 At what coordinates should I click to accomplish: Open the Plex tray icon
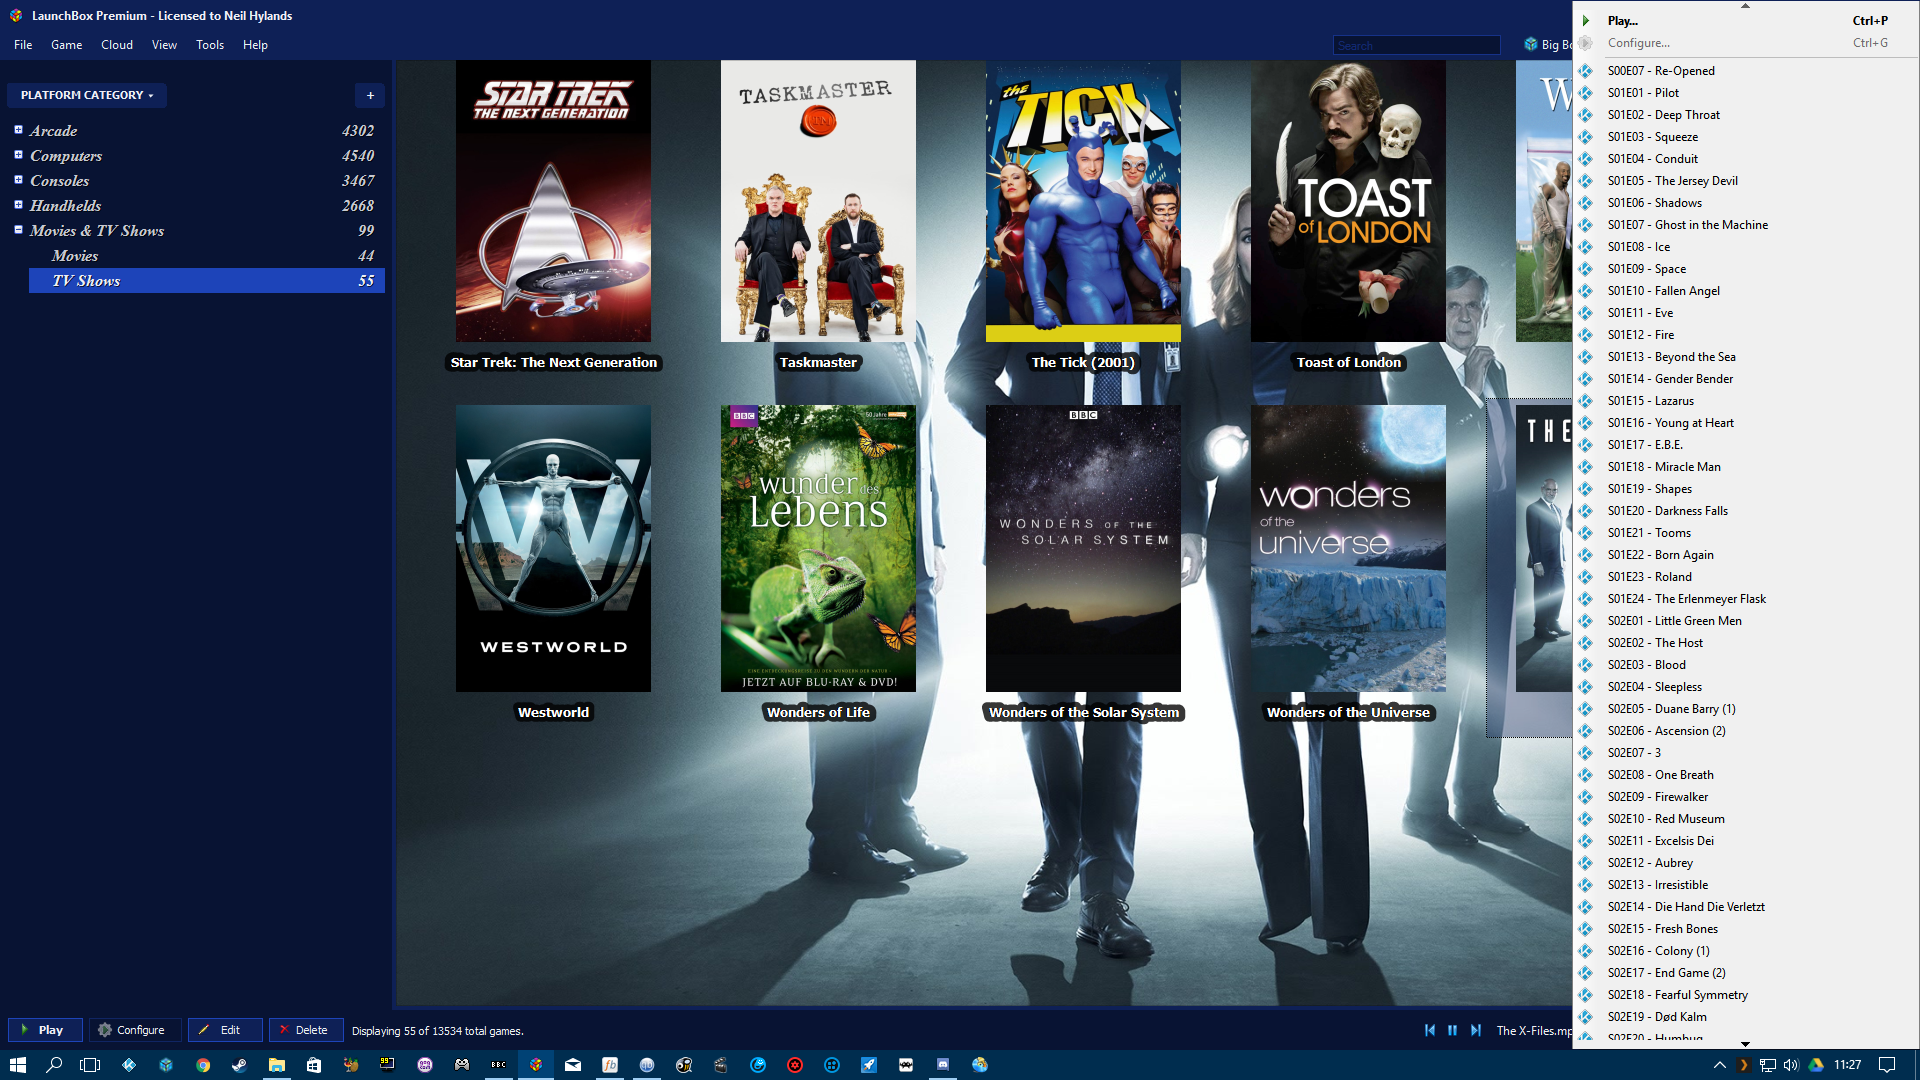pos(1743,1065)
